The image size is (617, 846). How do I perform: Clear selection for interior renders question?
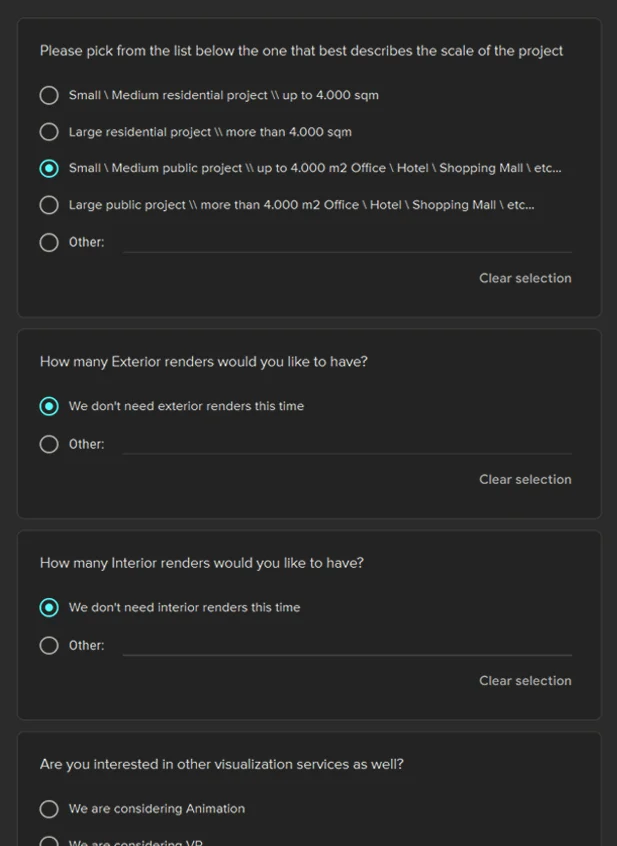[525, 680]
